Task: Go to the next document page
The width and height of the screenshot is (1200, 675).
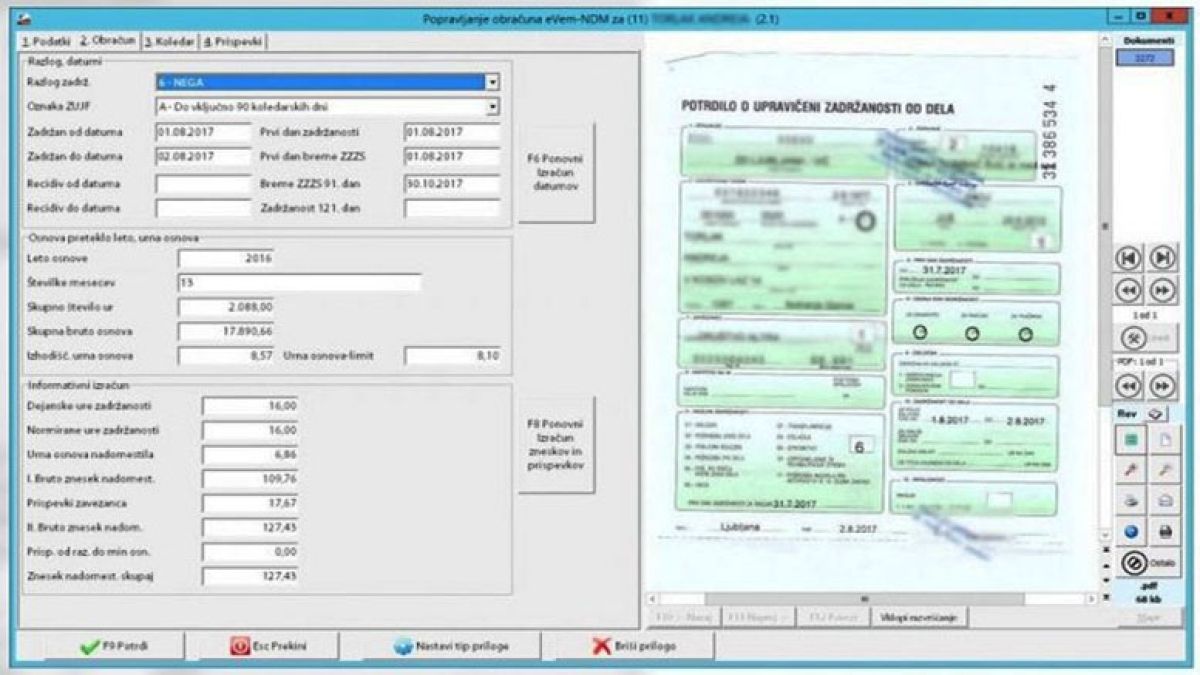Action: point(1162,290)
